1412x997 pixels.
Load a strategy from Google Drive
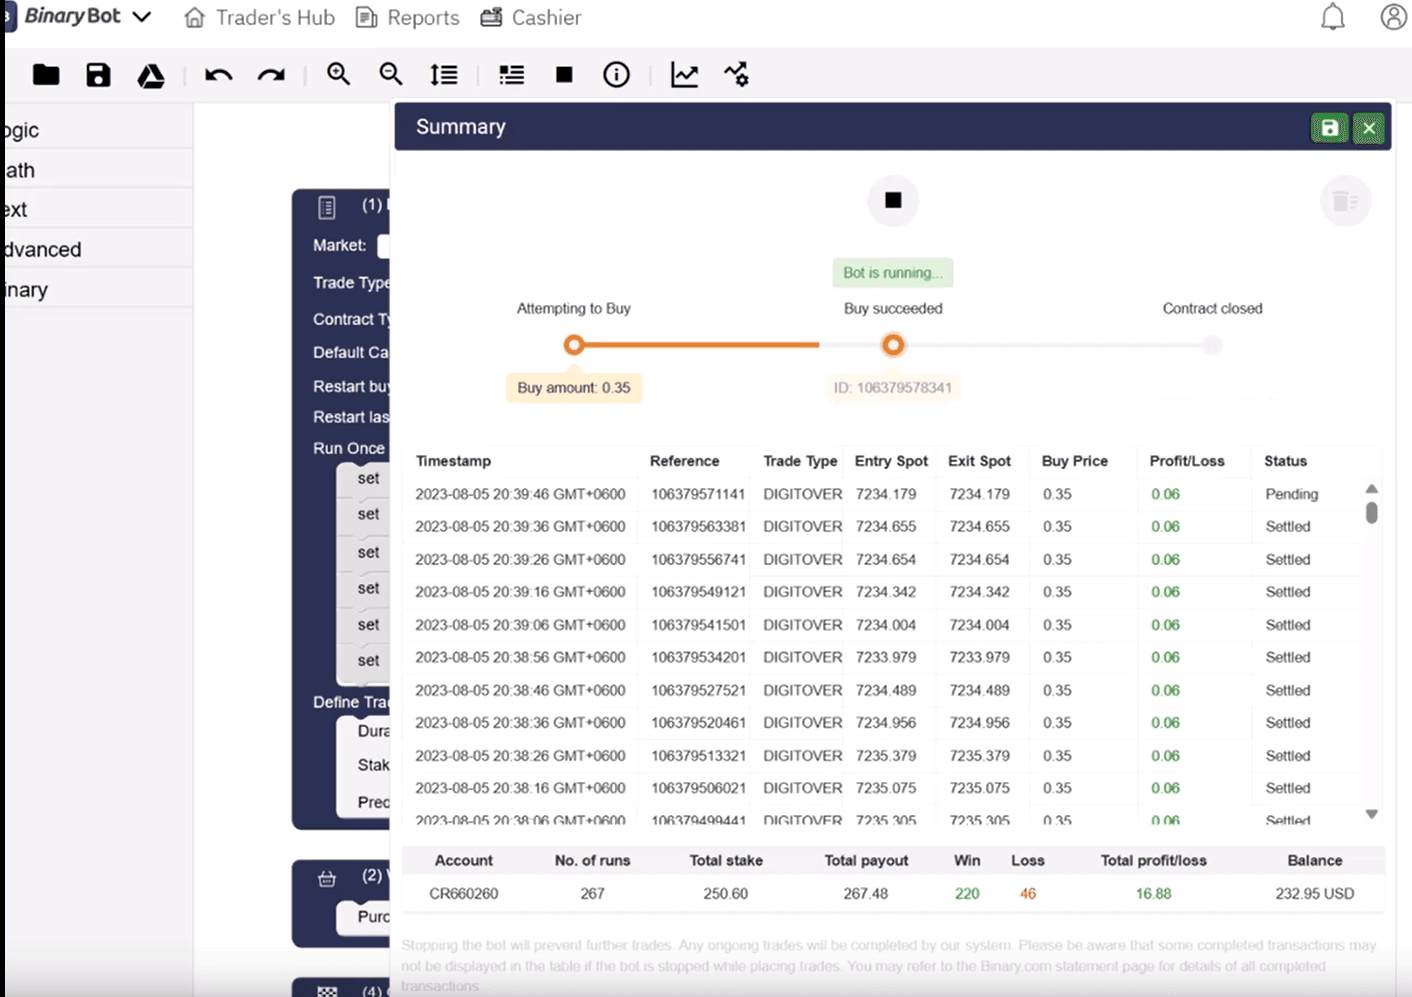150,74
